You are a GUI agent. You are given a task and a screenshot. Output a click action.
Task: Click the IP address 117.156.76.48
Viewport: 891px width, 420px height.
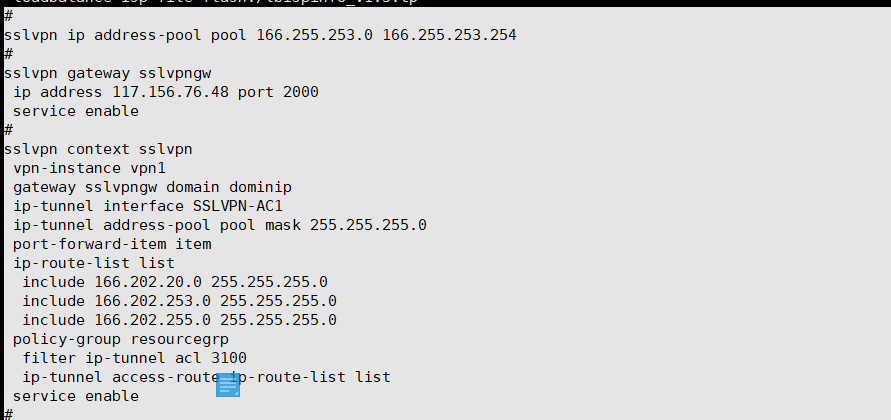tap(171, 92)
